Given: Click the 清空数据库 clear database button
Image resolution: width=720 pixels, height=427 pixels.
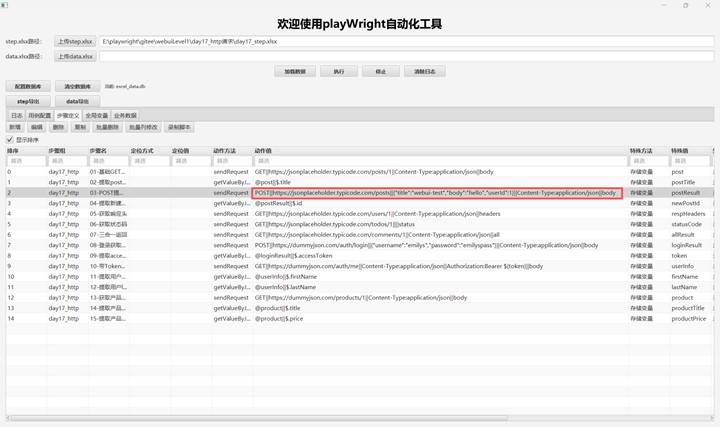Looking at the screenshot, I should pos(77,86).
